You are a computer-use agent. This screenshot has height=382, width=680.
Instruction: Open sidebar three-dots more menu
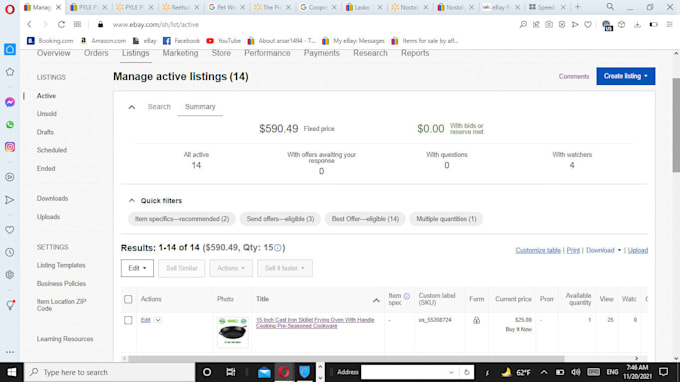(10, 352)
